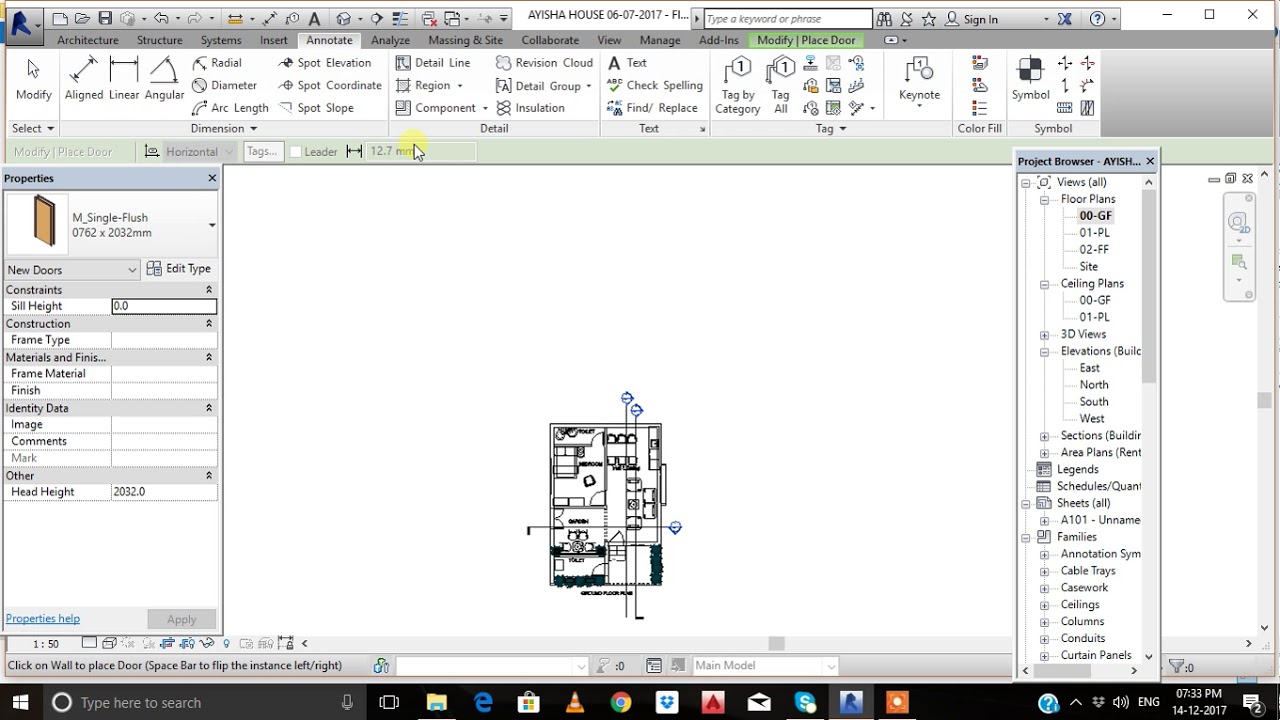The height and width of the screenshot is (720, 1280).
Task: Click Tag All tool
Action: (780, 86)
